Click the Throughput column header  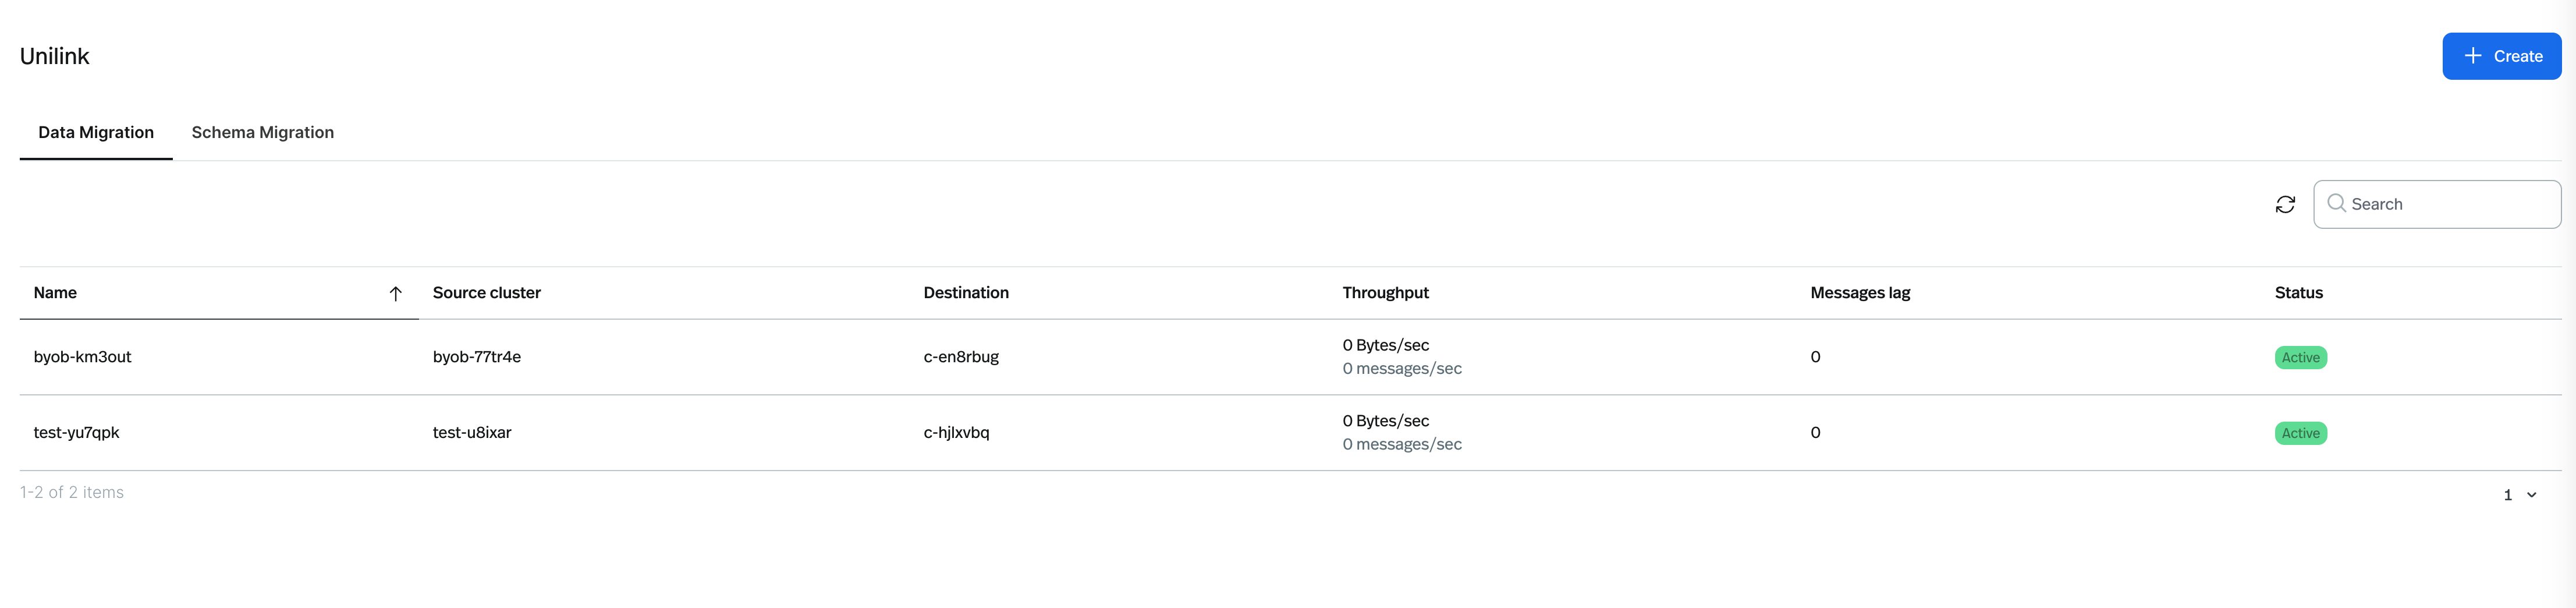[x=1385, y=292]
